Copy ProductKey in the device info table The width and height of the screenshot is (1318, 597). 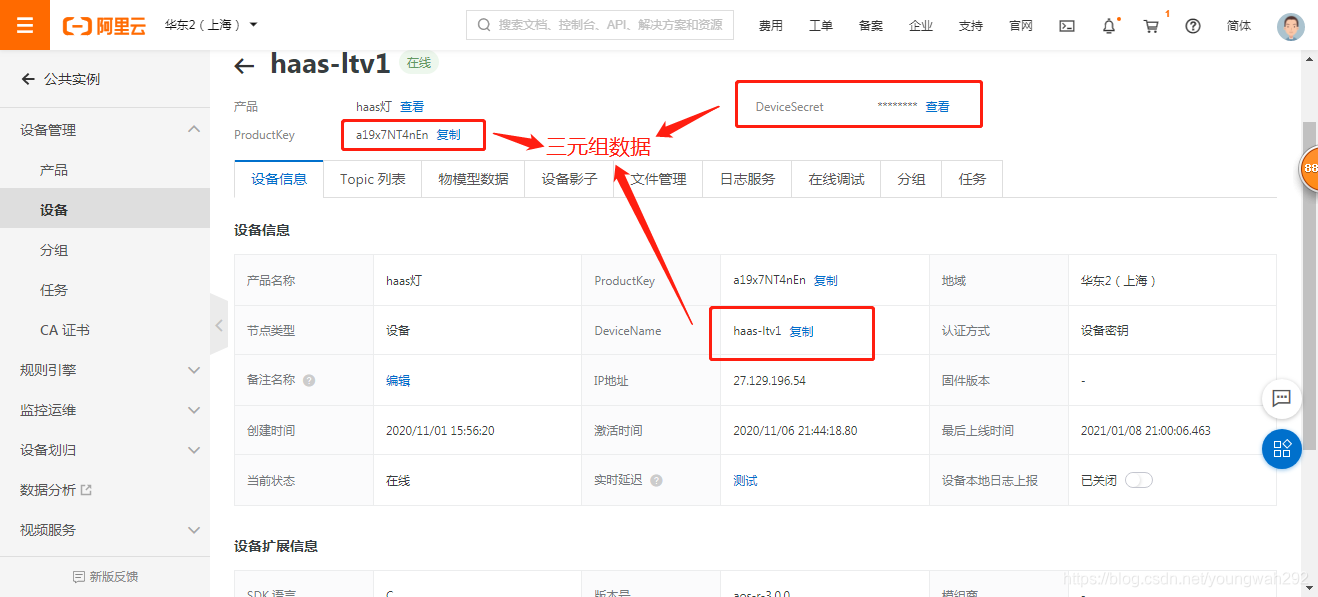tap(825, 281)
